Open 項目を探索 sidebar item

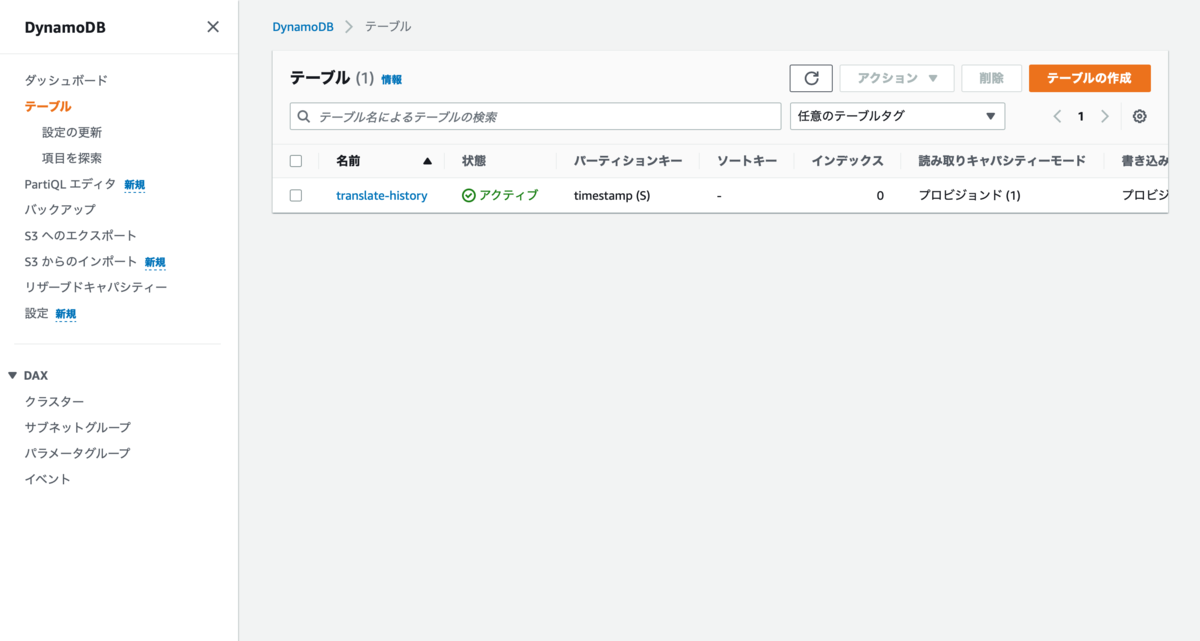[72, 158]
